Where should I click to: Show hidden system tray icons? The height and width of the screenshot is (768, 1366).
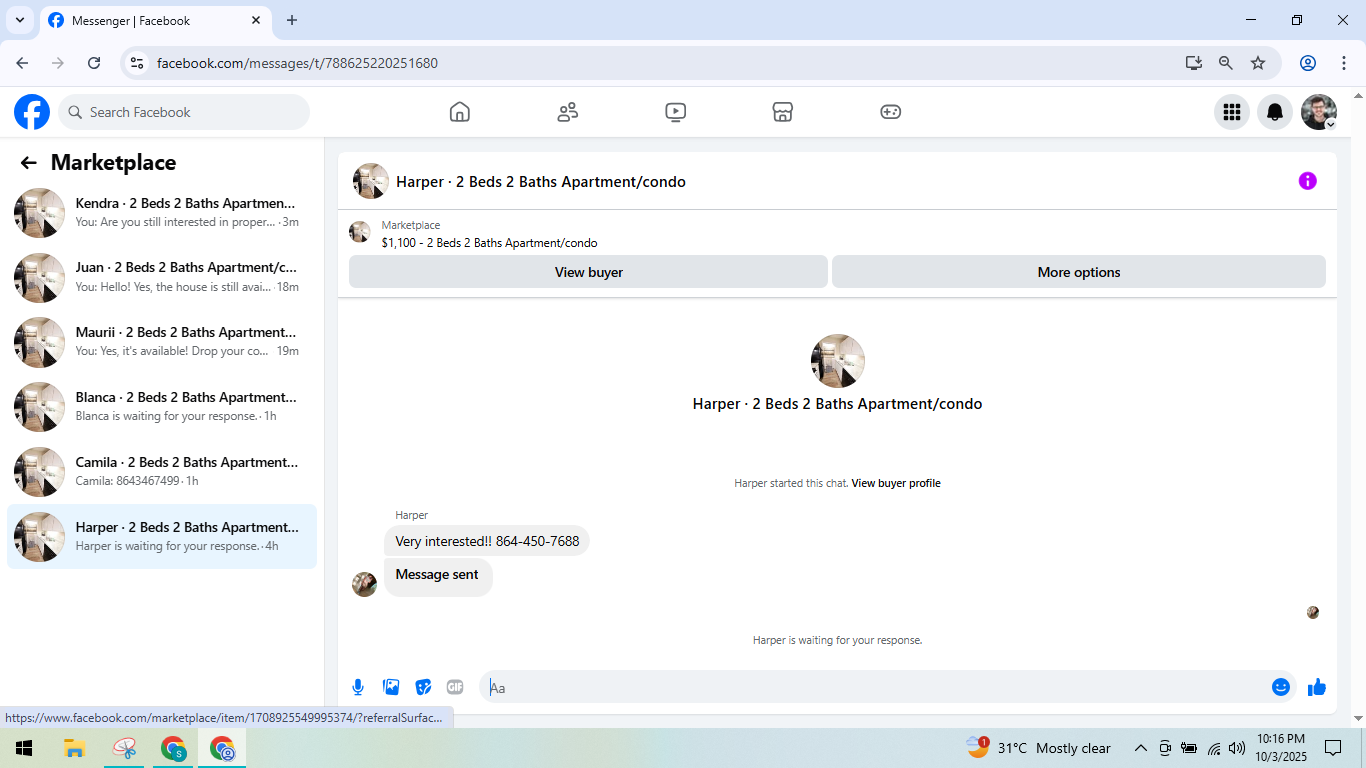pos(1140,748)
